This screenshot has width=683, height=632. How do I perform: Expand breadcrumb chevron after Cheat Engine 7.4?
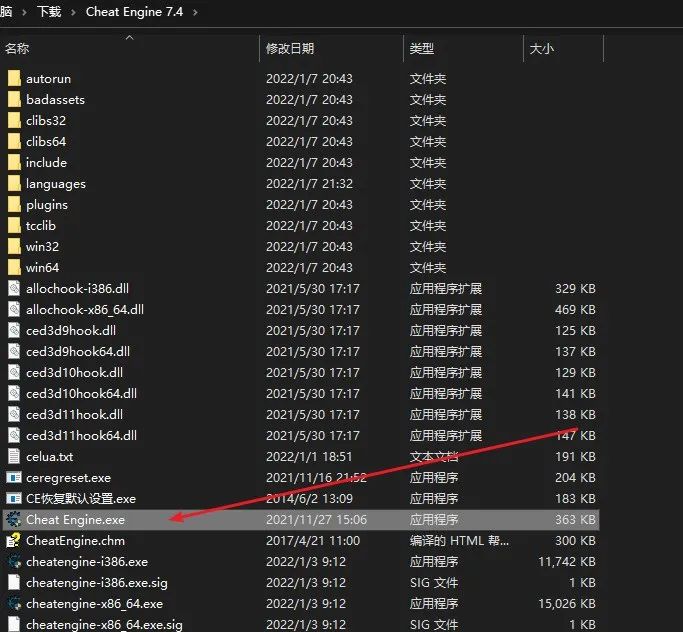coord(195,12)
